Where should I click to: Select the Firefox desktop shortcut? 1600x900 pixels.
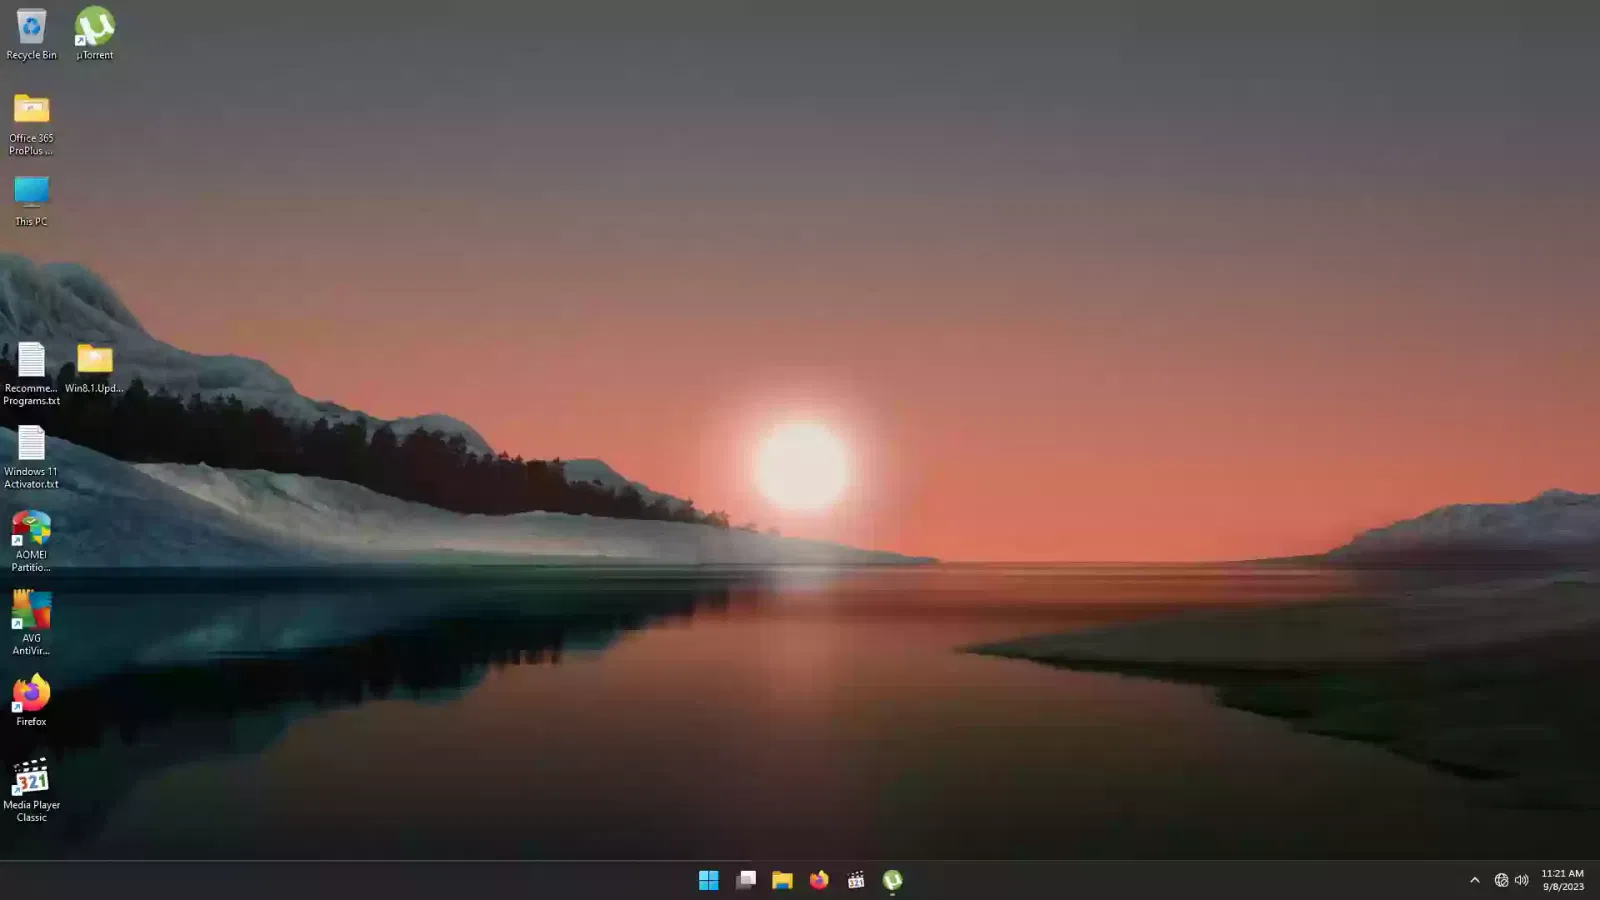pos(31,701)
